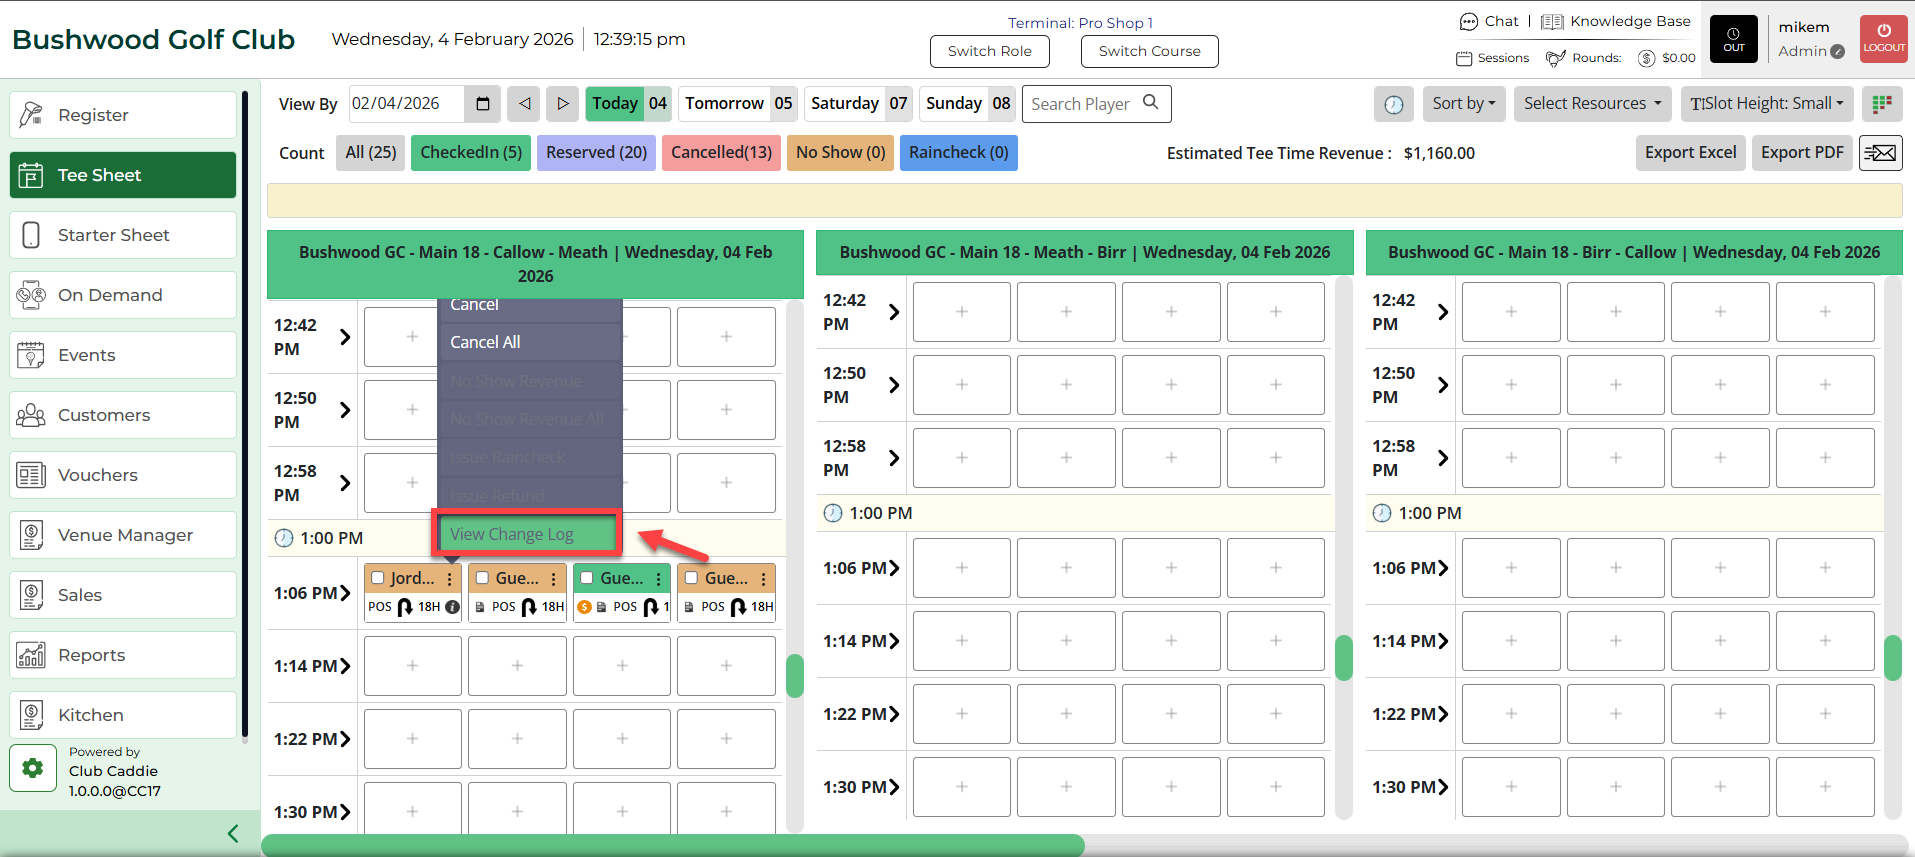Image resolution: width=1915 pixels, height=857 pixels.
Task: Select checkbox on green Gue... booking
Action: (587, 578)
